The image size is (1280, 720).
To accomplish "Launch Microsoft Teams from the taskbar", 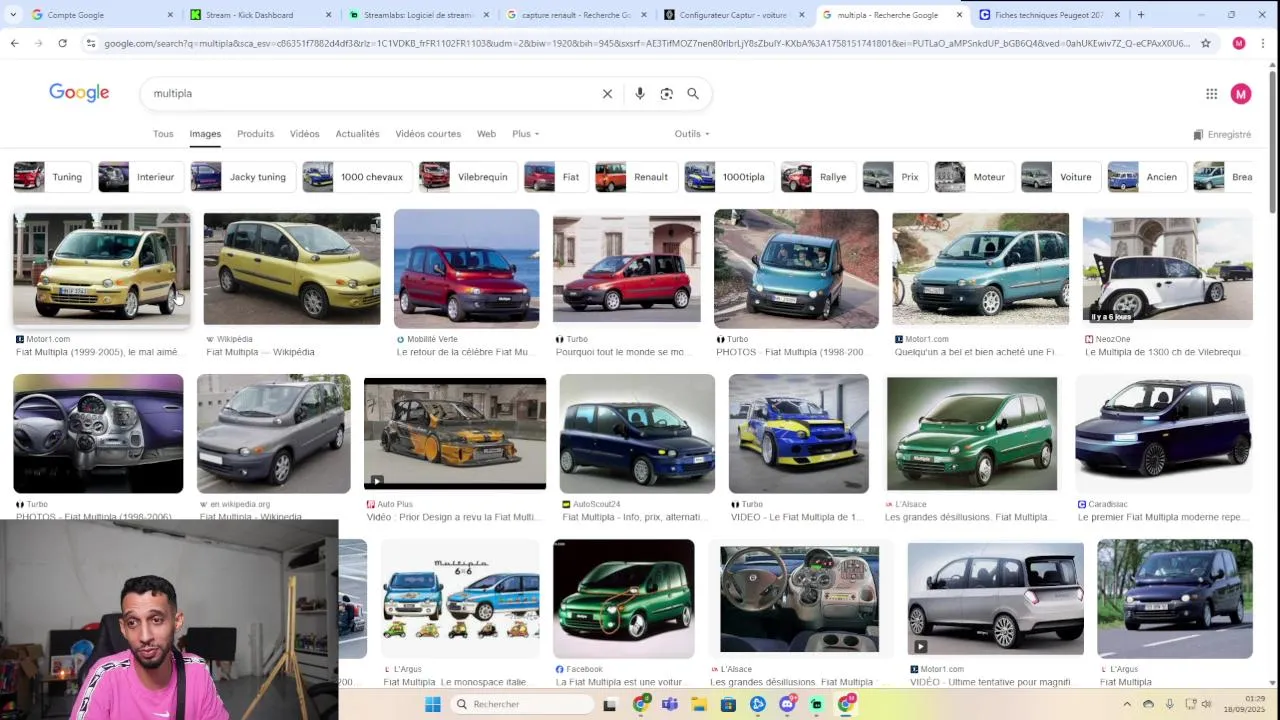I will 670,704.
